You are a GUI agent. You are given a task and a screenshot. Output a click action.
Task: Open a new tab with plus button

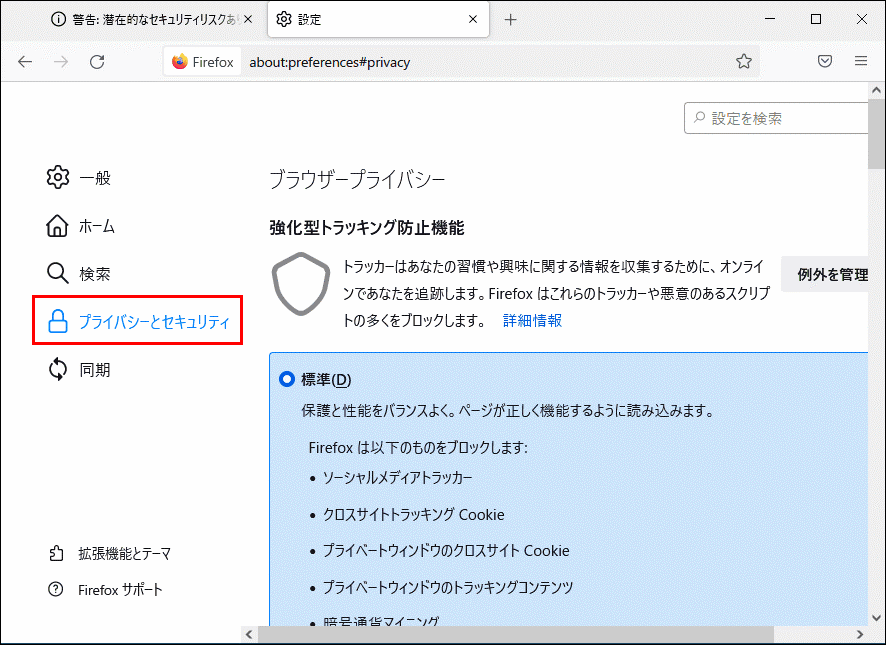[x=510, y=20]
